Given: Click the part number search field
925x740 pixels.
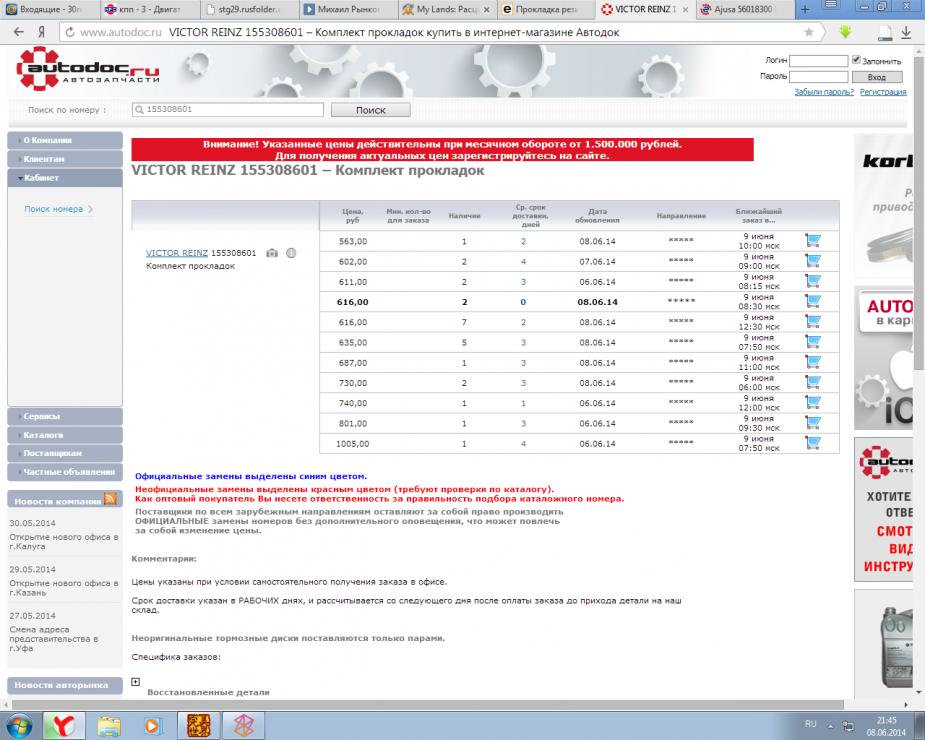Looking at the screenshot, I should point(228,109).
